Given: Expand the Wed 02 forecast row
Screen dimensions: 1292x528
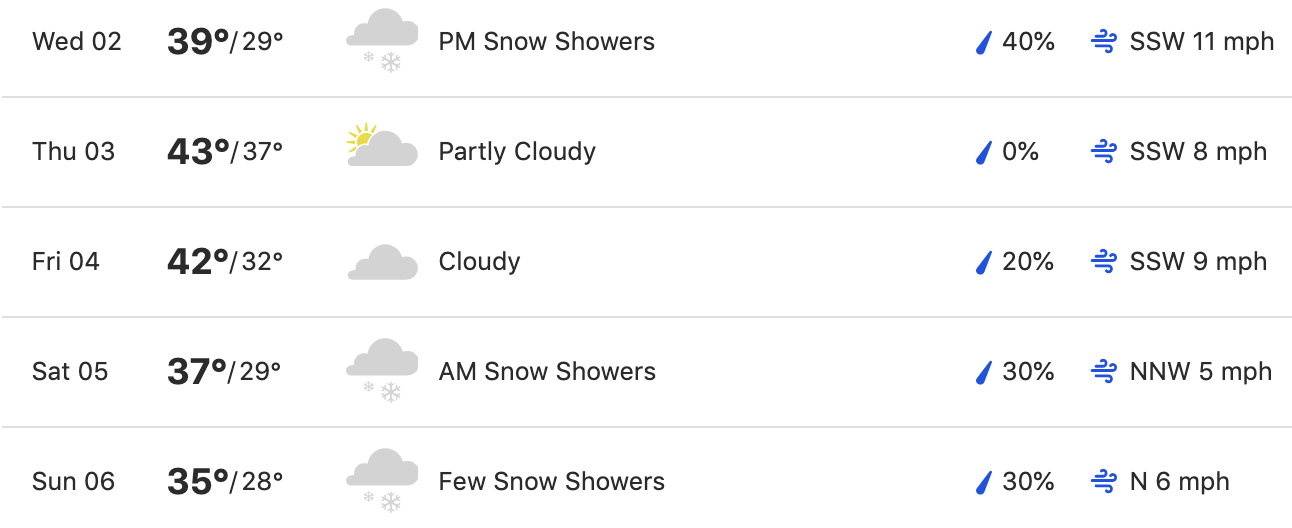Looking at the screenshot, I should (x=646, y=44).
